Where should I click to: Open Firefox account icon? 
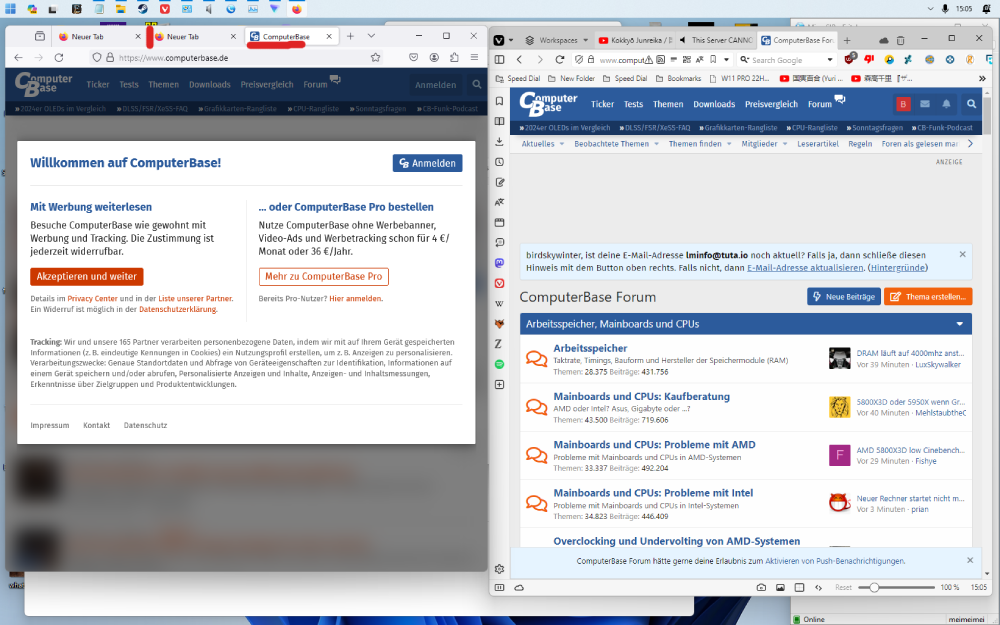(434, 57)
